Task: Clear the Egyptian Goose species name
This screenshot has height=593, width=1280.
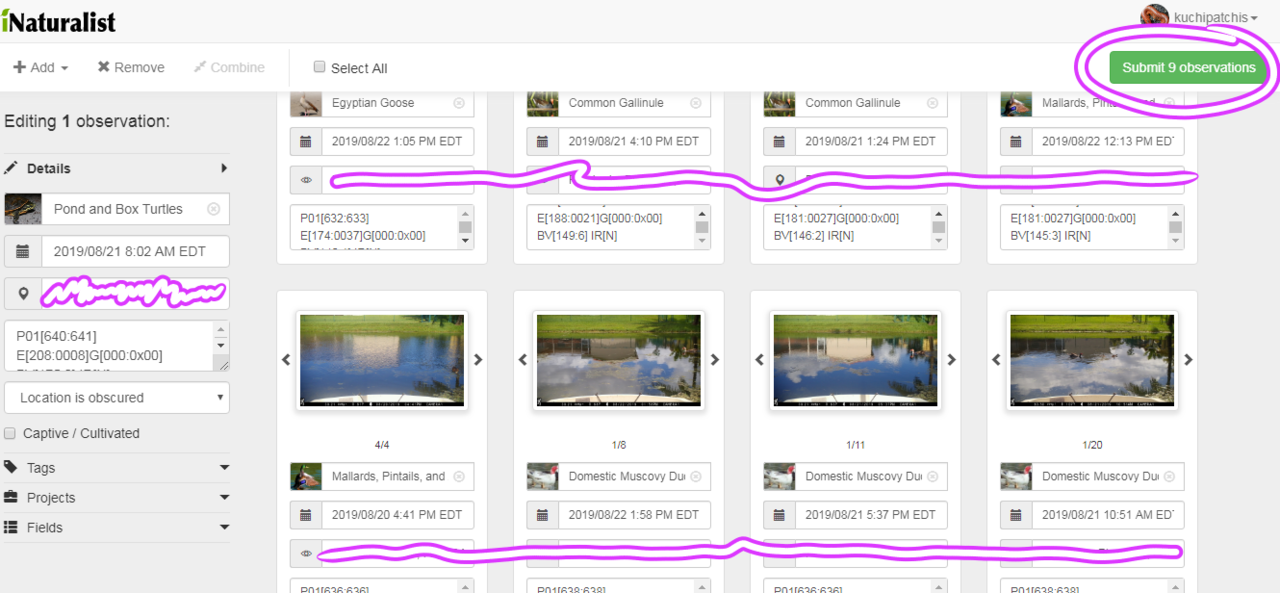Action: (459, 103)
